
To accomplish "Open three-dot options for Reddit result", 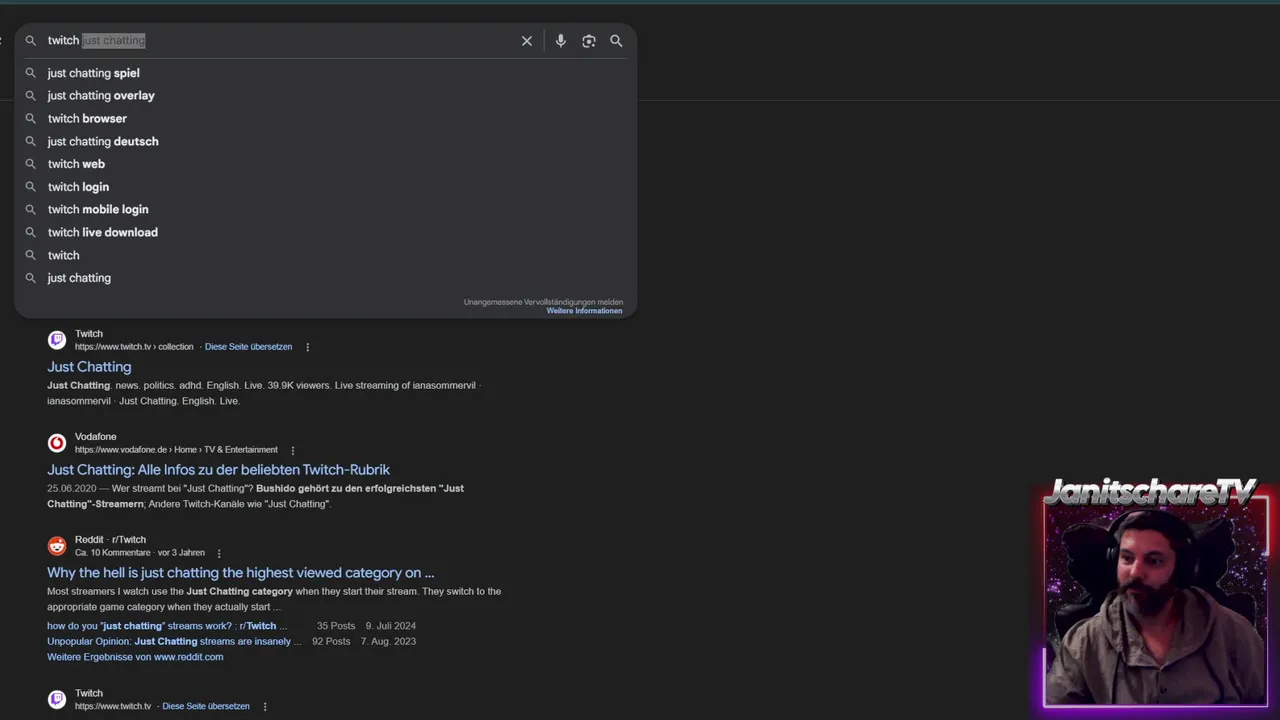I will pyautogui.click(x=219, y=553).
